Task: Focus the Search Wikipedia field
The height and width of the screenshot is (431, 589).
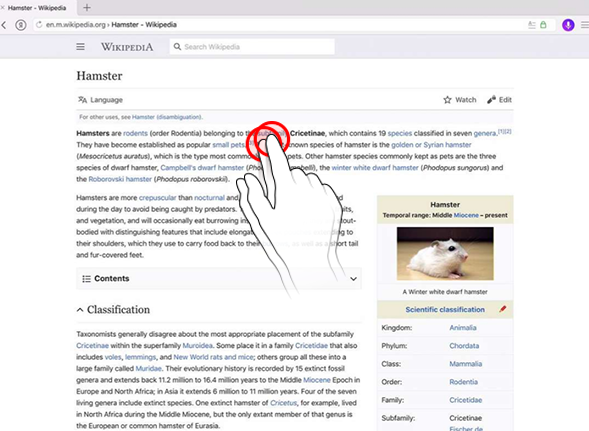Action: 252,47
